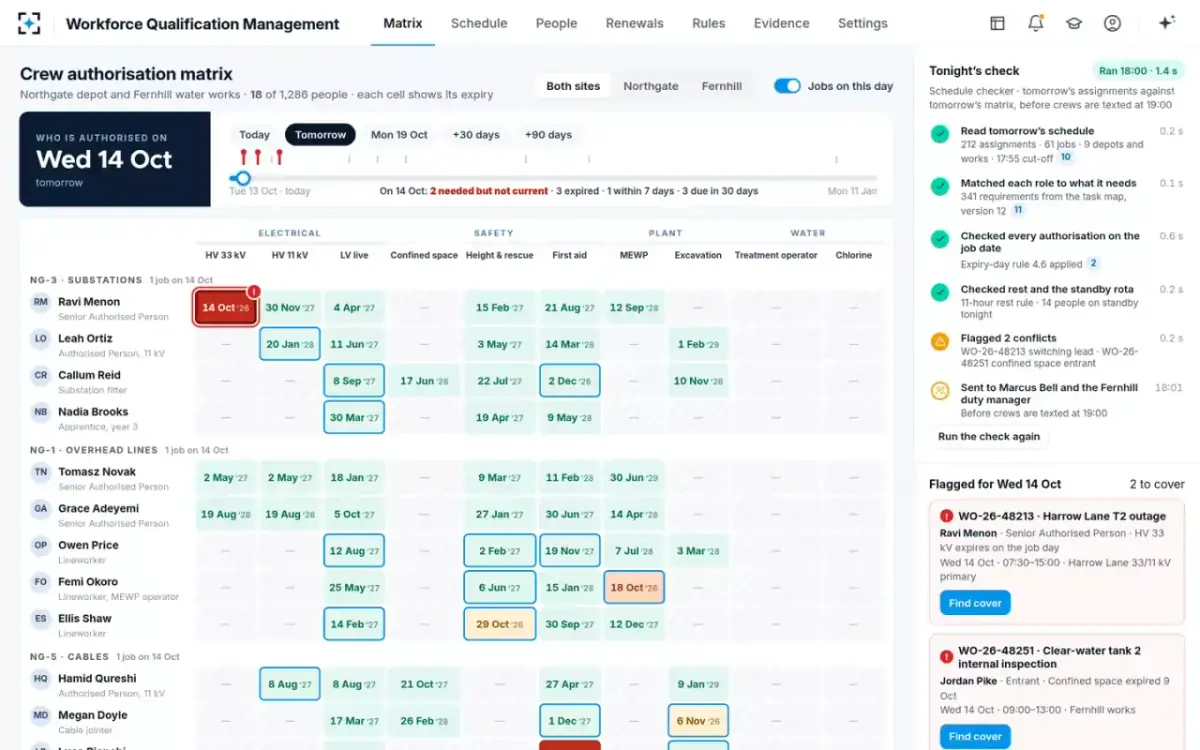Click the Ran 18:00 status badge
The width and height of the screenshot is (1200, 750).
coord(1138,71)
